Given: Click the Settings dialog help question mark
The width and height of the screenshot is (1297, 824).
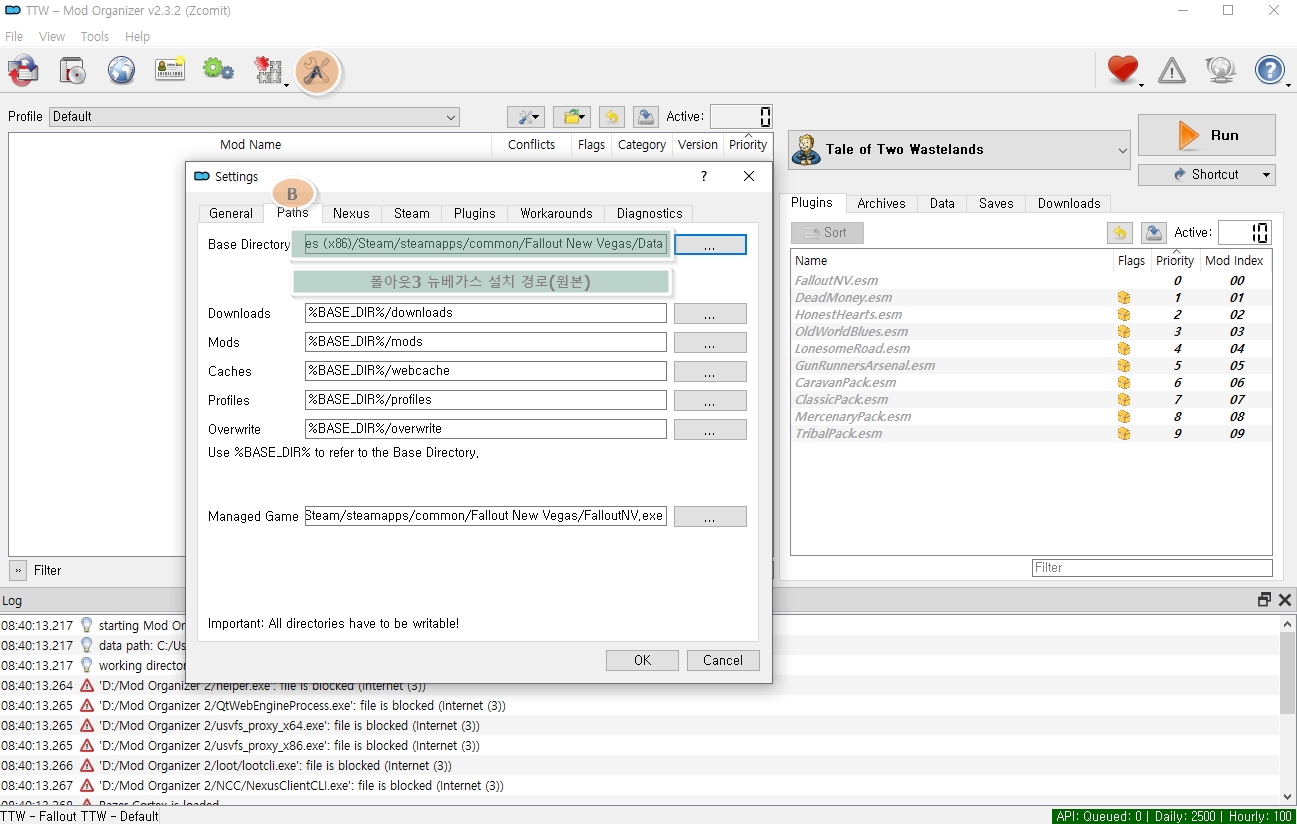Looking at the screenshot, I should point(704,176).
